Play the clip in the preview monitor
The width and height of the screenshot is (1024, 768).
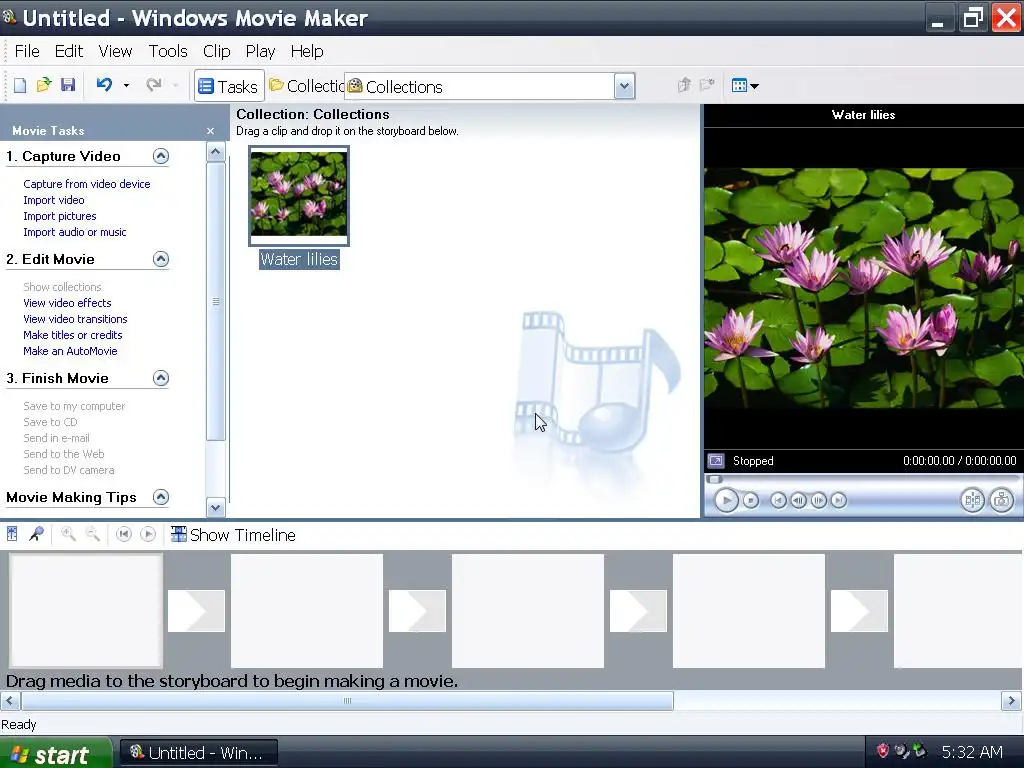[x=726, y=500]
